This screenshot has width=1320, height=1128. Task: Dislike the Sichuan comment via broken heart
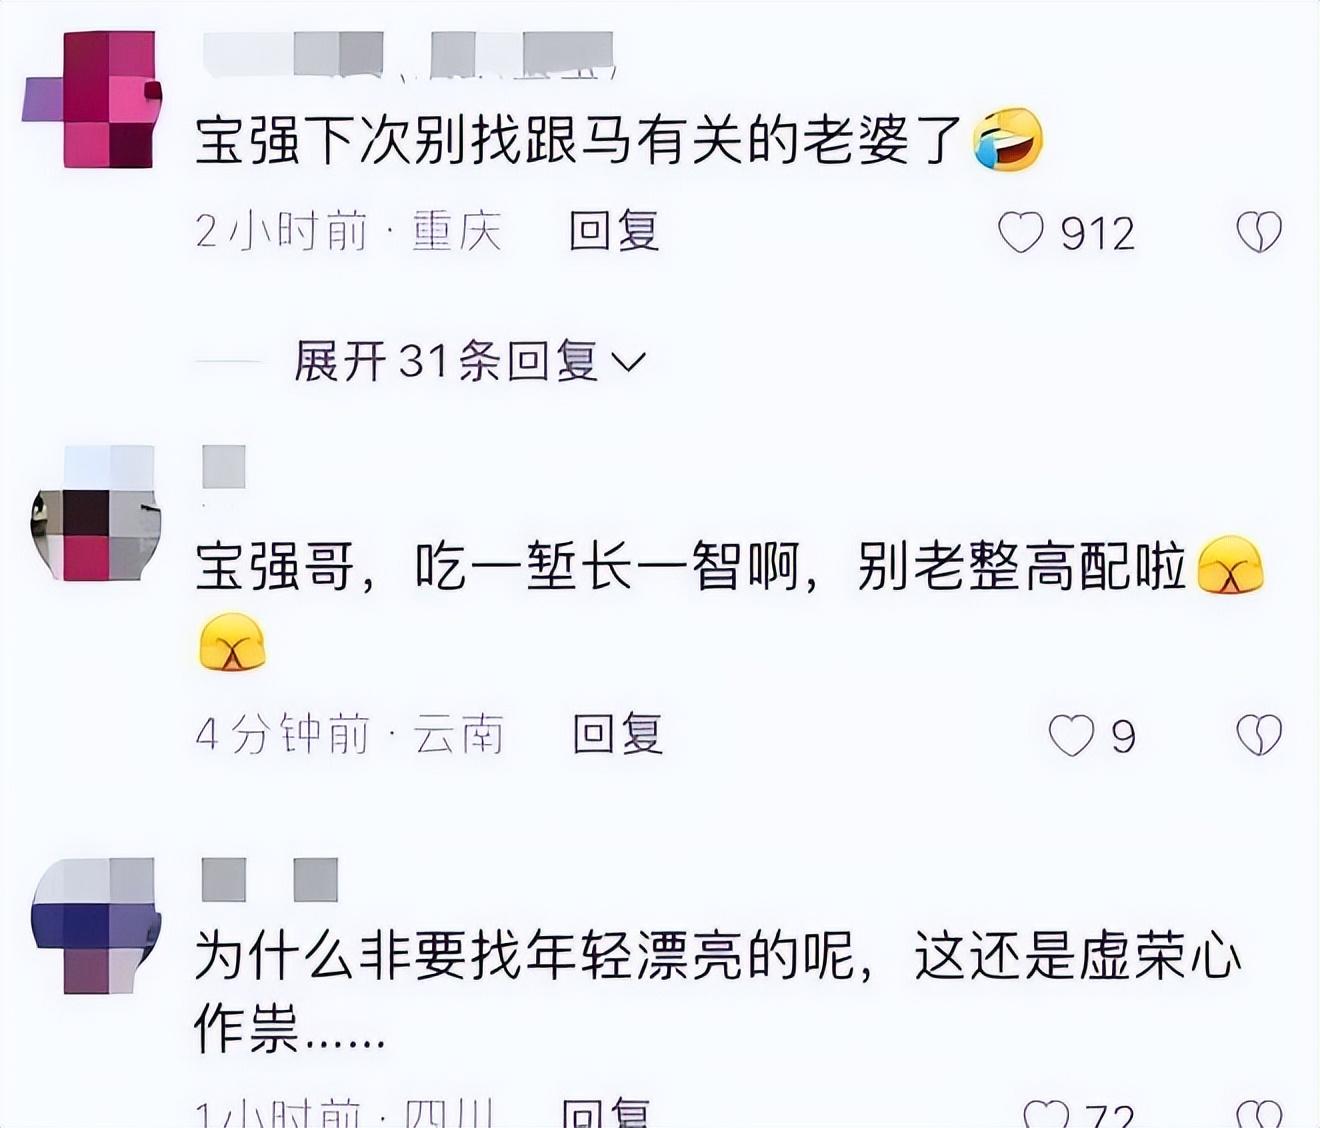pos(1259,1113)
